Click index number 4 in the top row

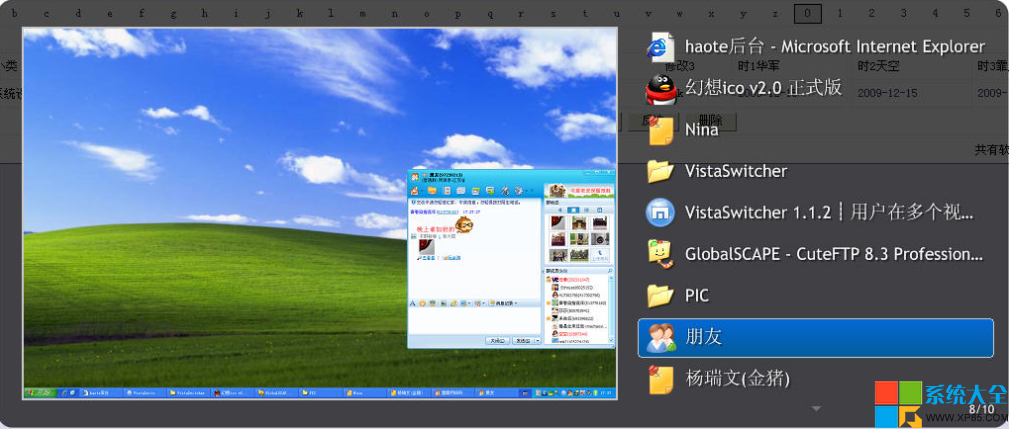pos(935,14)
